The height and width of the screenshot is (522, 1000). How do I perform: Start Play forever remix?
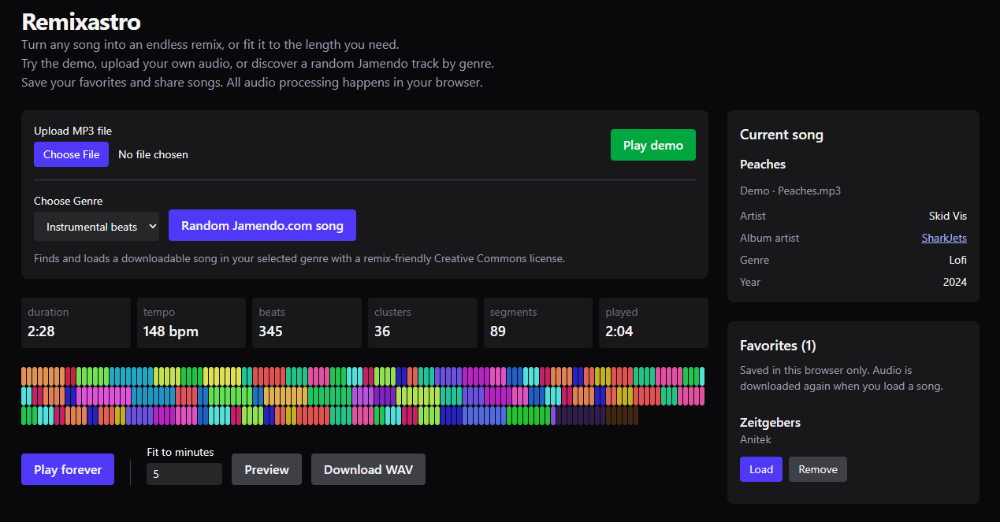pyautogui.click(x=68, y=469)
